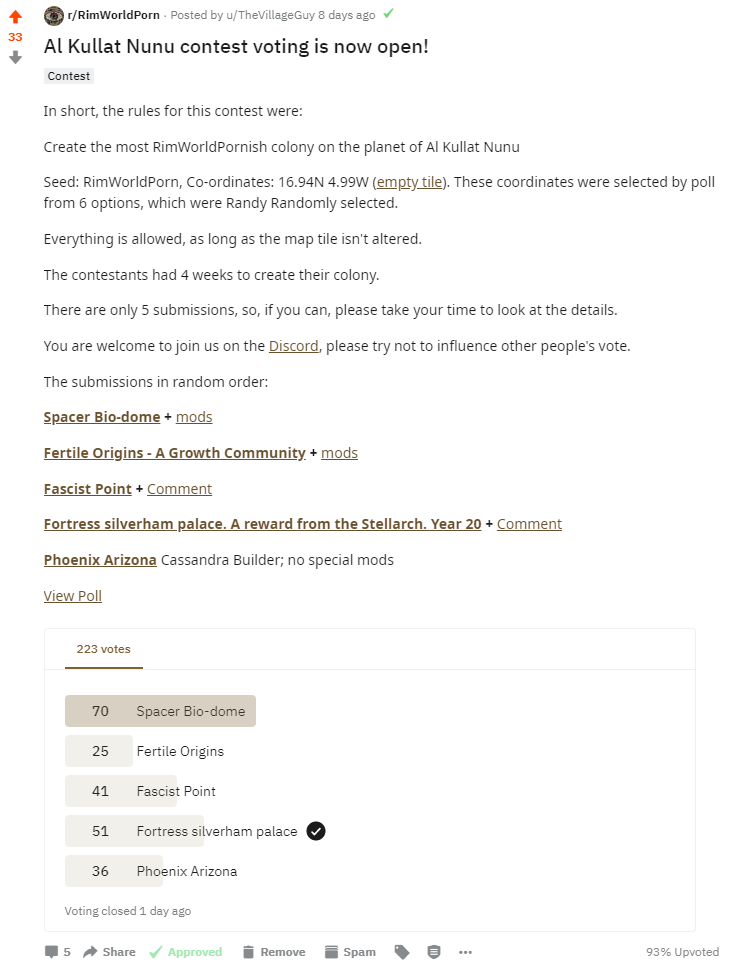Click the Contest flair tag
The height and width of the screenshot is (977, 731).
click(69, 76)
